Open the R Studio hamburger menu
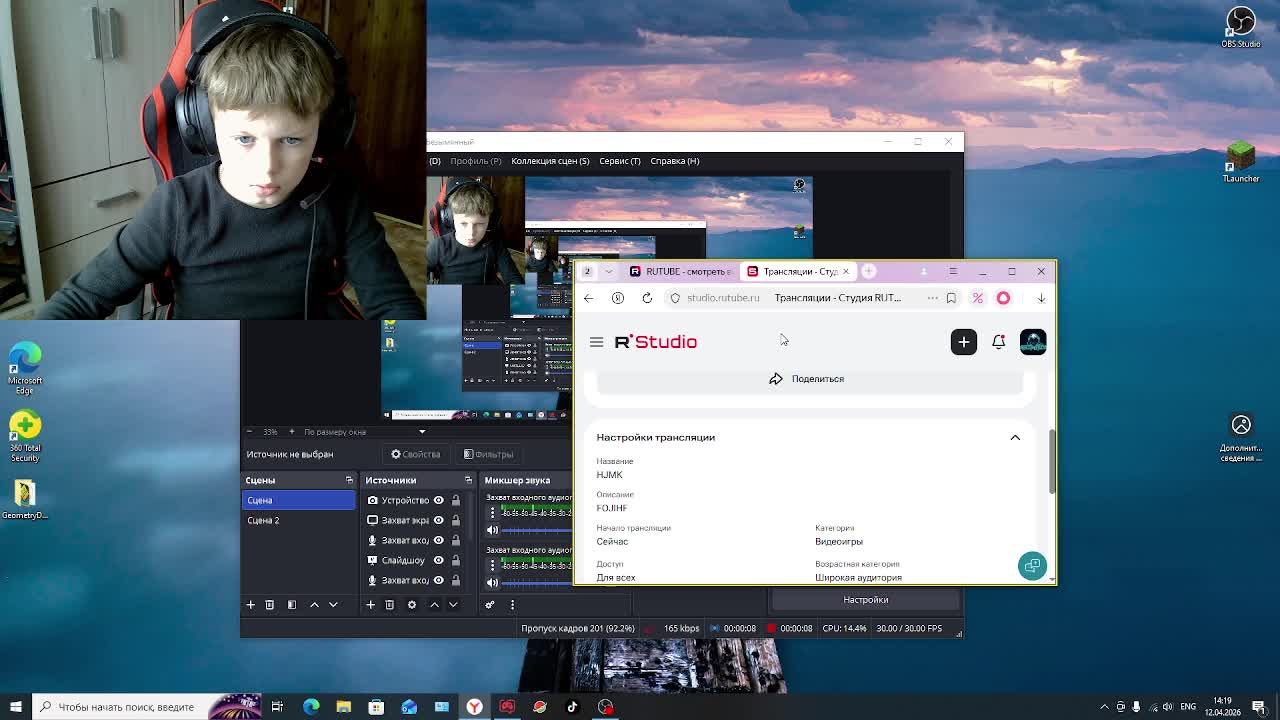Image resolution: width=1280 pixels, height=720 pixels. pos(596,342)
